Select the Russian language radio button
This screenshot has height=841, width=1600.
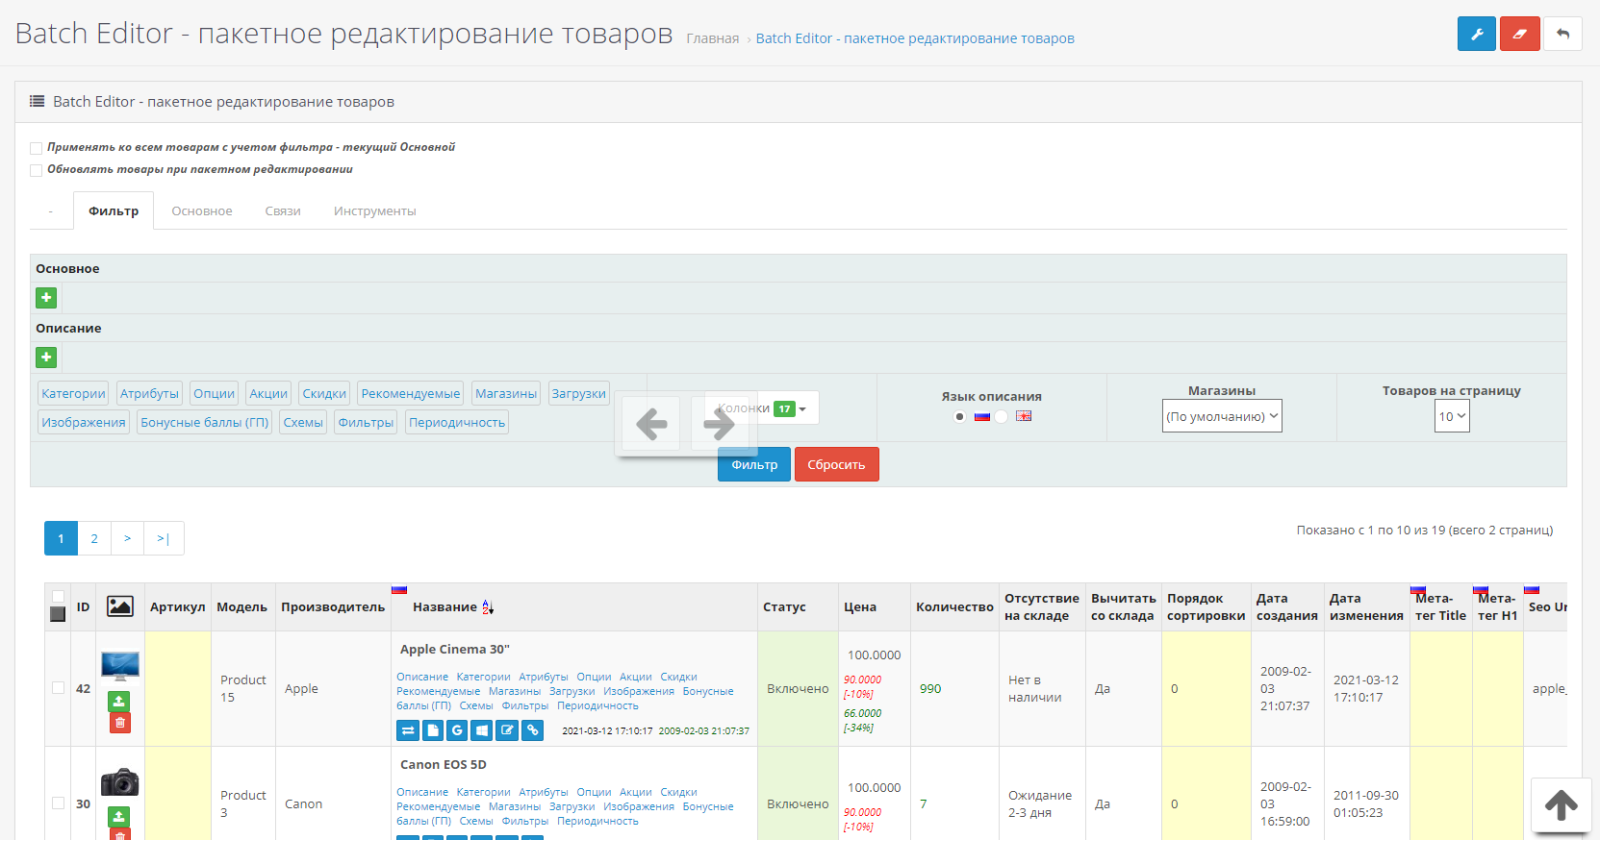click(960, 417)
